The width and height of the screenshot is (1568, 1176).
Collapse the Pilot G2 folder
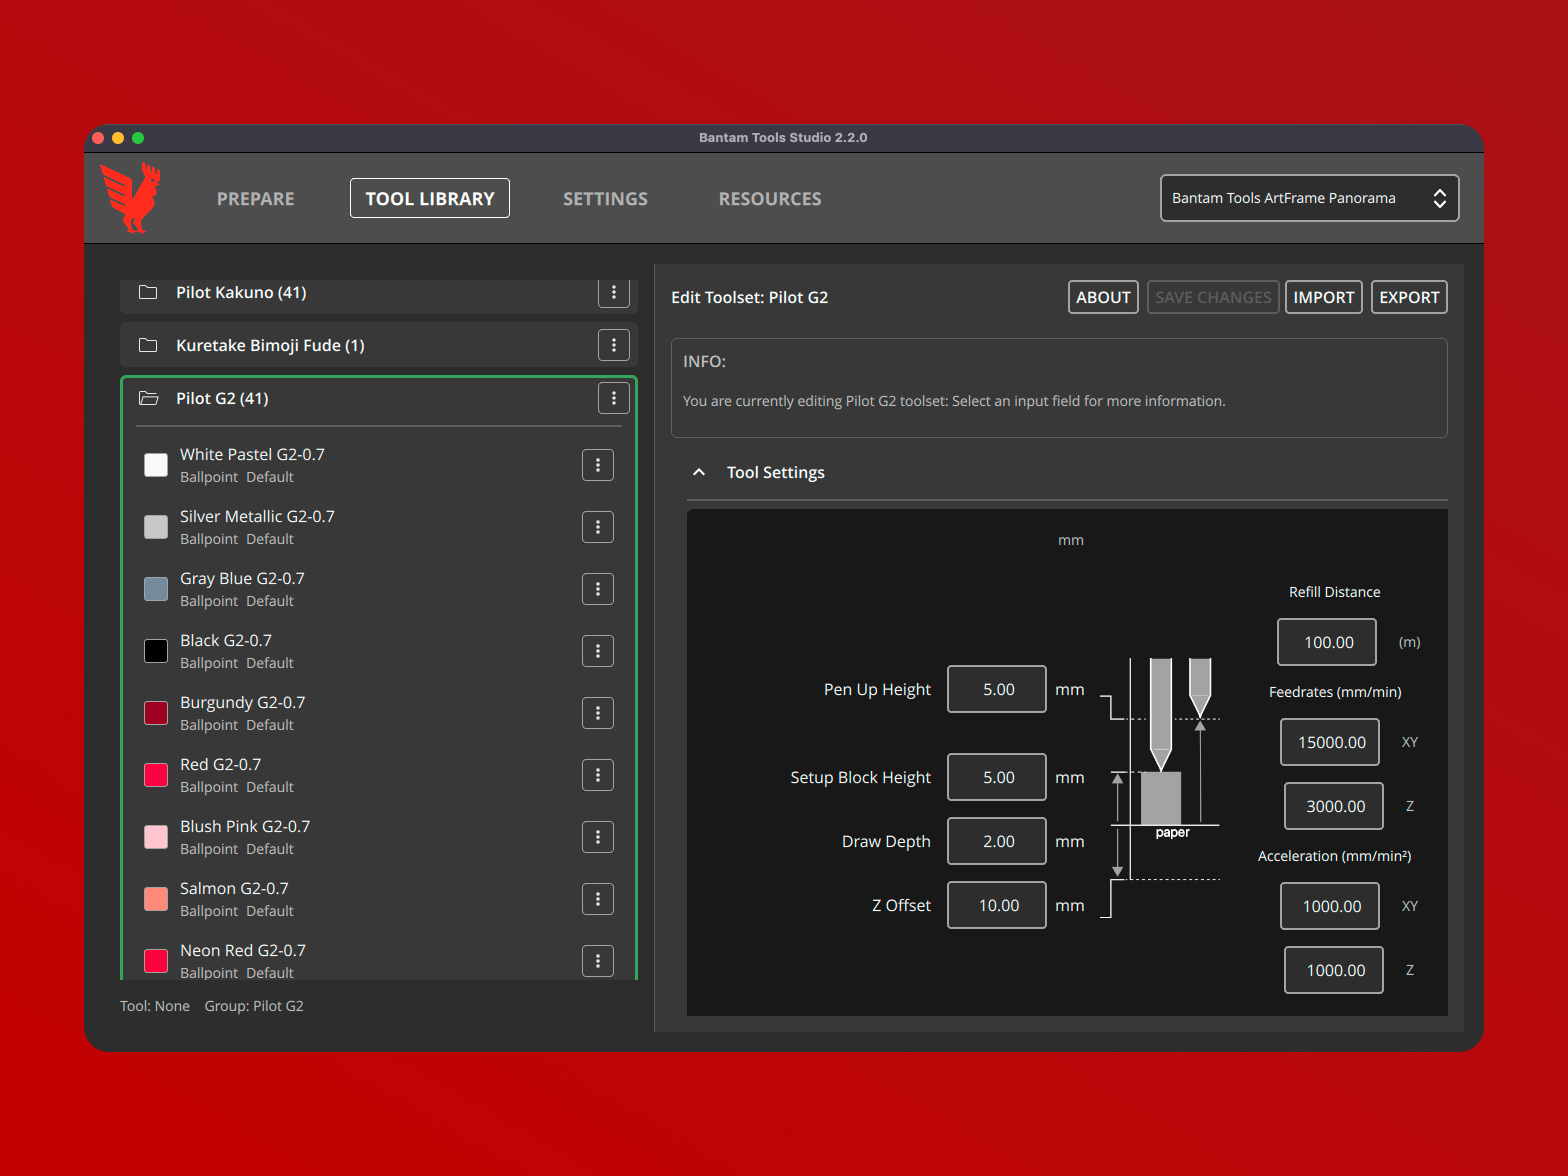pos(149,398)
